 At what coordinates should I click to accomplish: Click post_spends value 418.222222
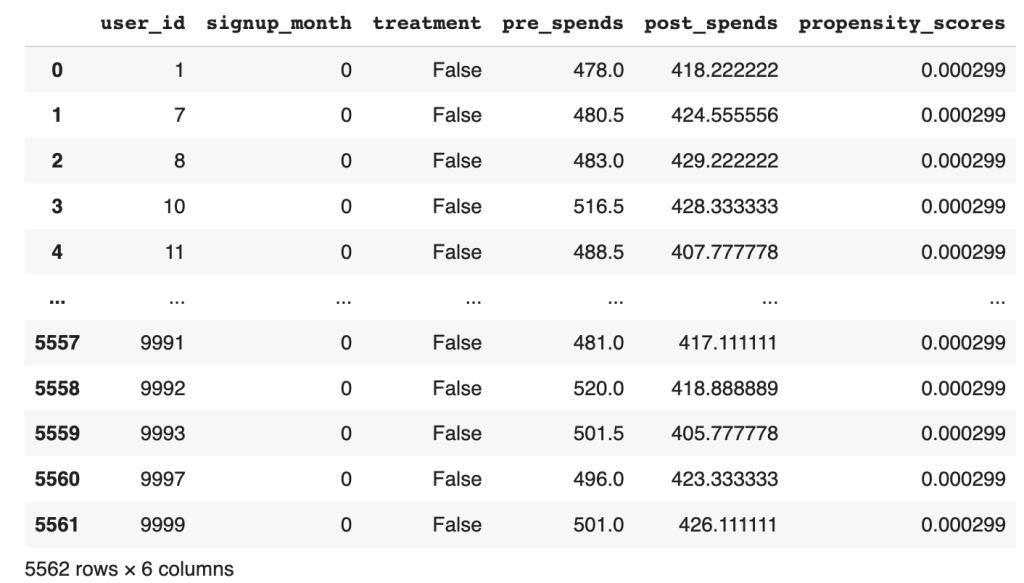[718, 70]
